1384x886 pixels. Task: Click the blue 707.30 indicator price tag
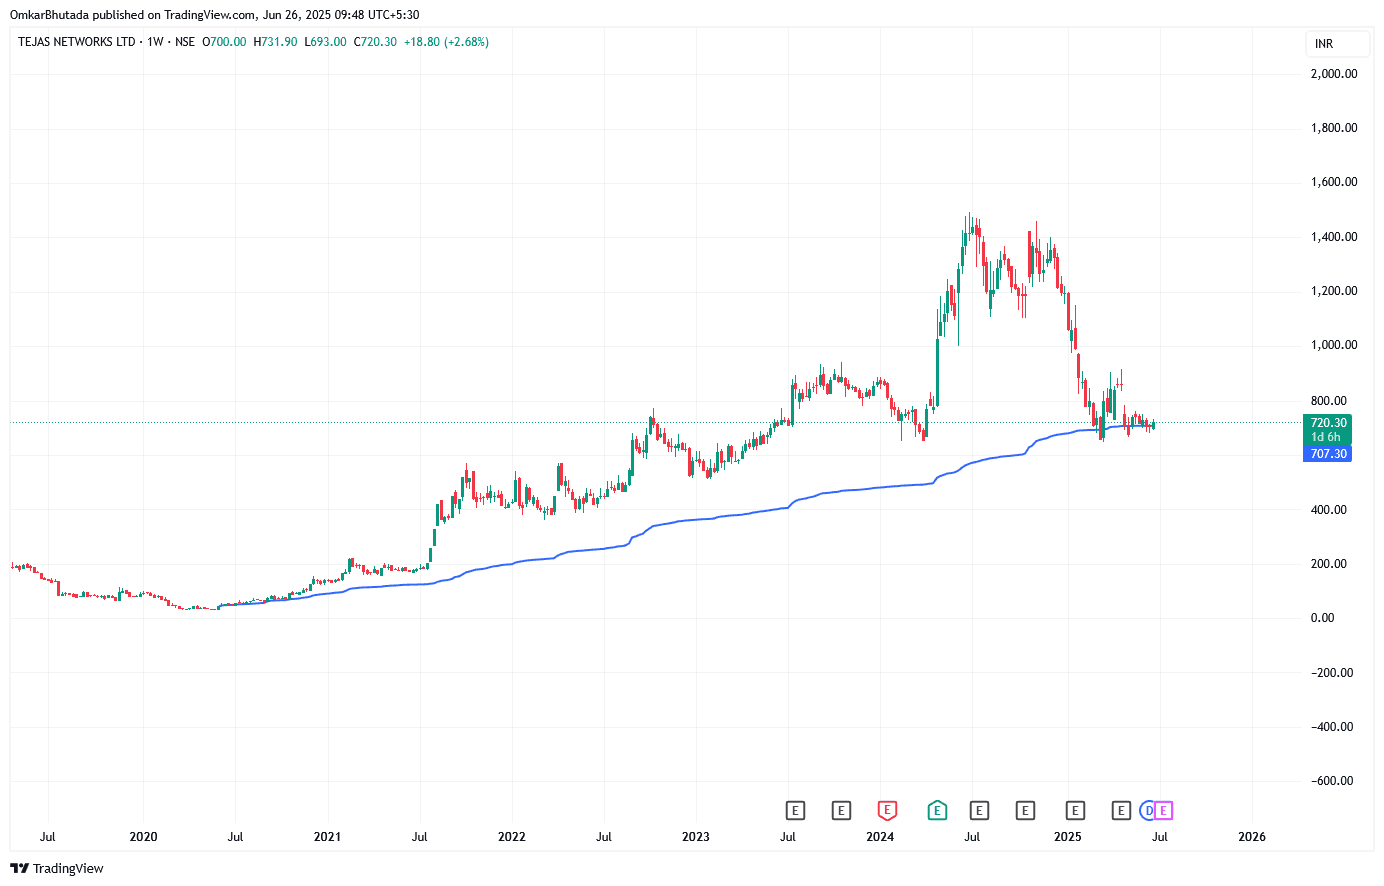point(1328,454)
